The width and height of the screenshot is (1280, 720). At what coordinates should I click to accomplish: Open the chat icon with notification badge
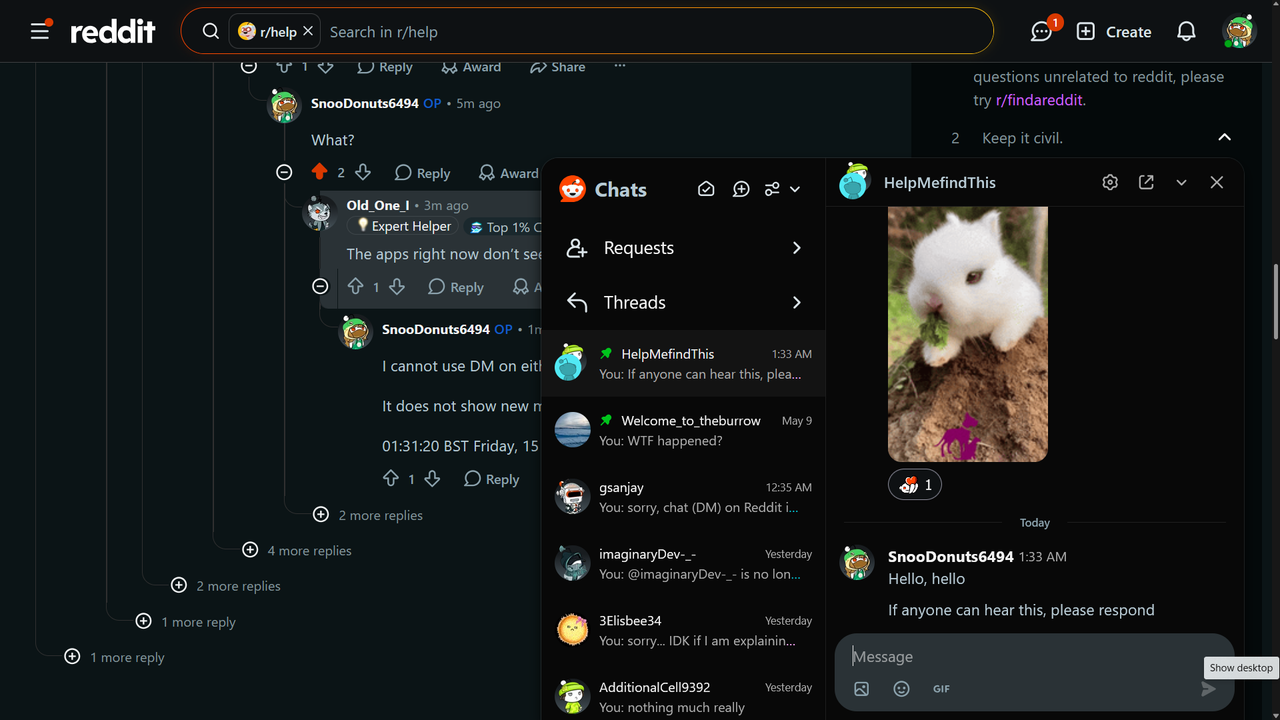pyautogui.click(x=1042, y=32)
